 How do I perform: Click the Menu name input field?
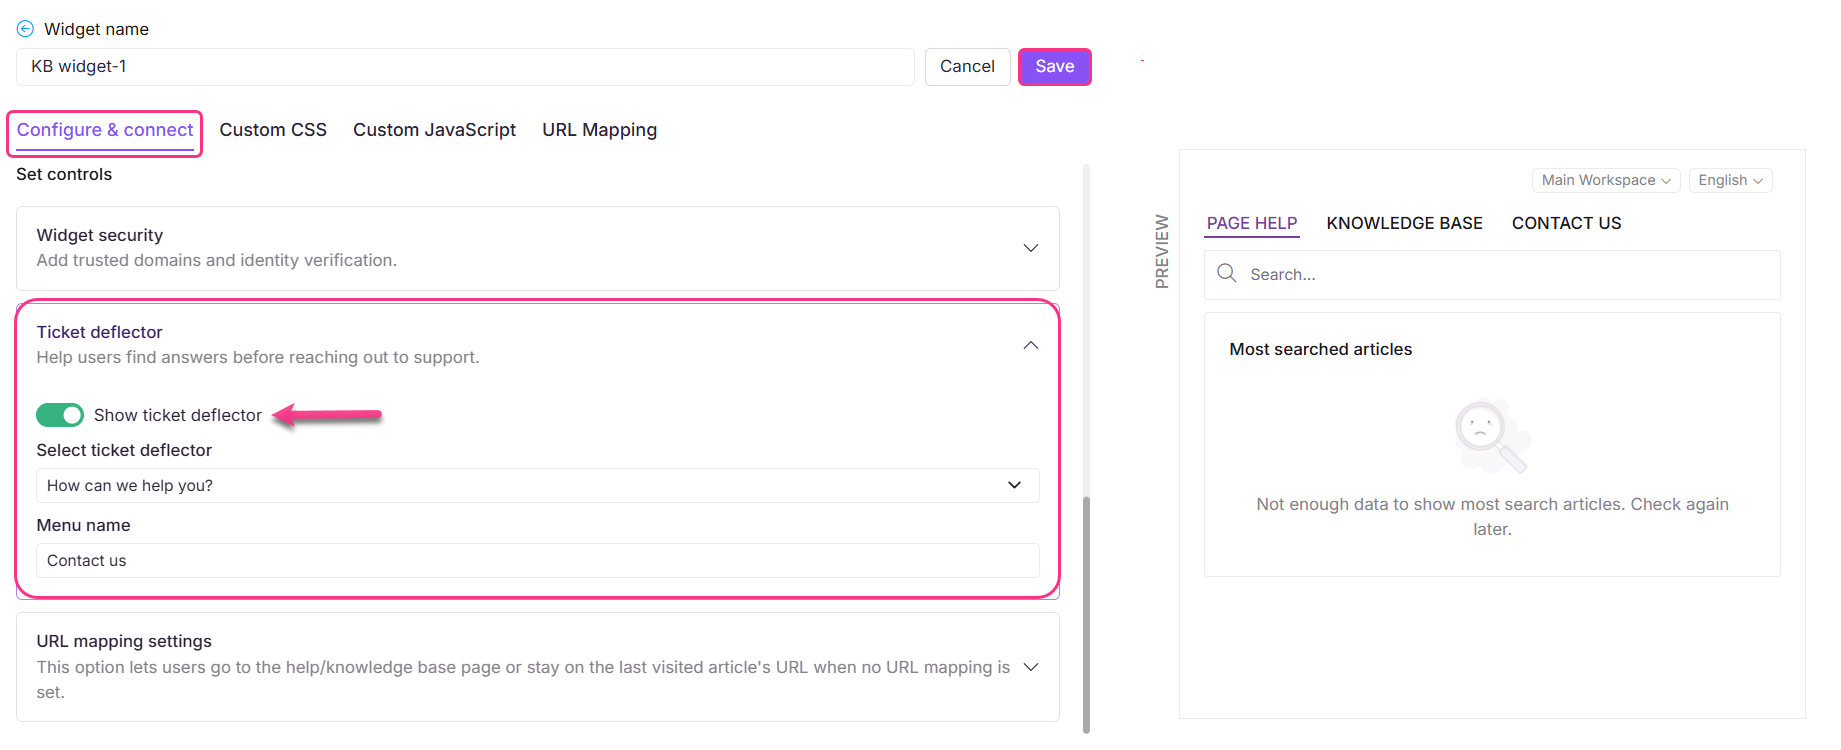coord(537,561)
